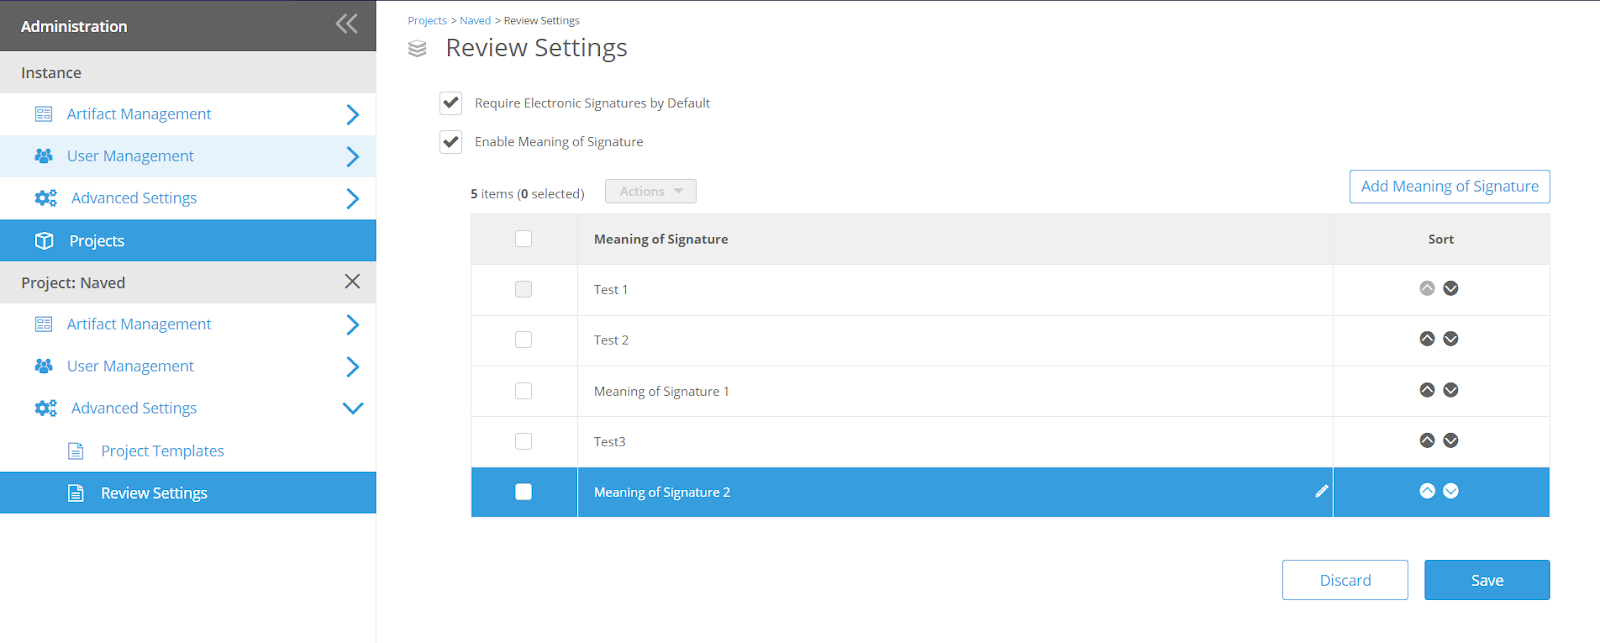This screenshot has height=643, width=1600.
Task: Click the Instance Artifact Management icon
Action: point(44,114)
